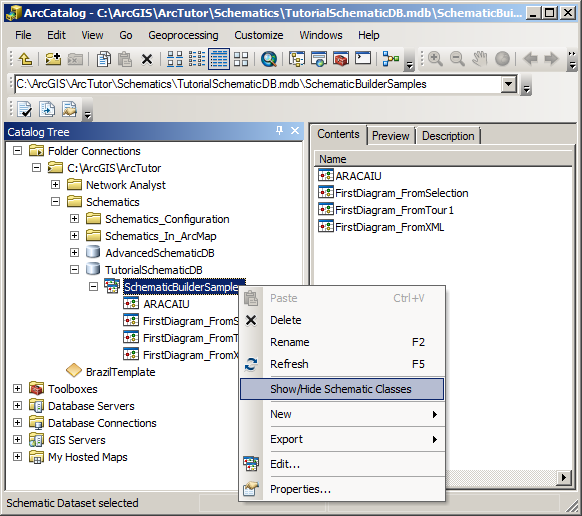
Task: Expand the AdvancedSchematicDB geodatabase
Action: 75,252
